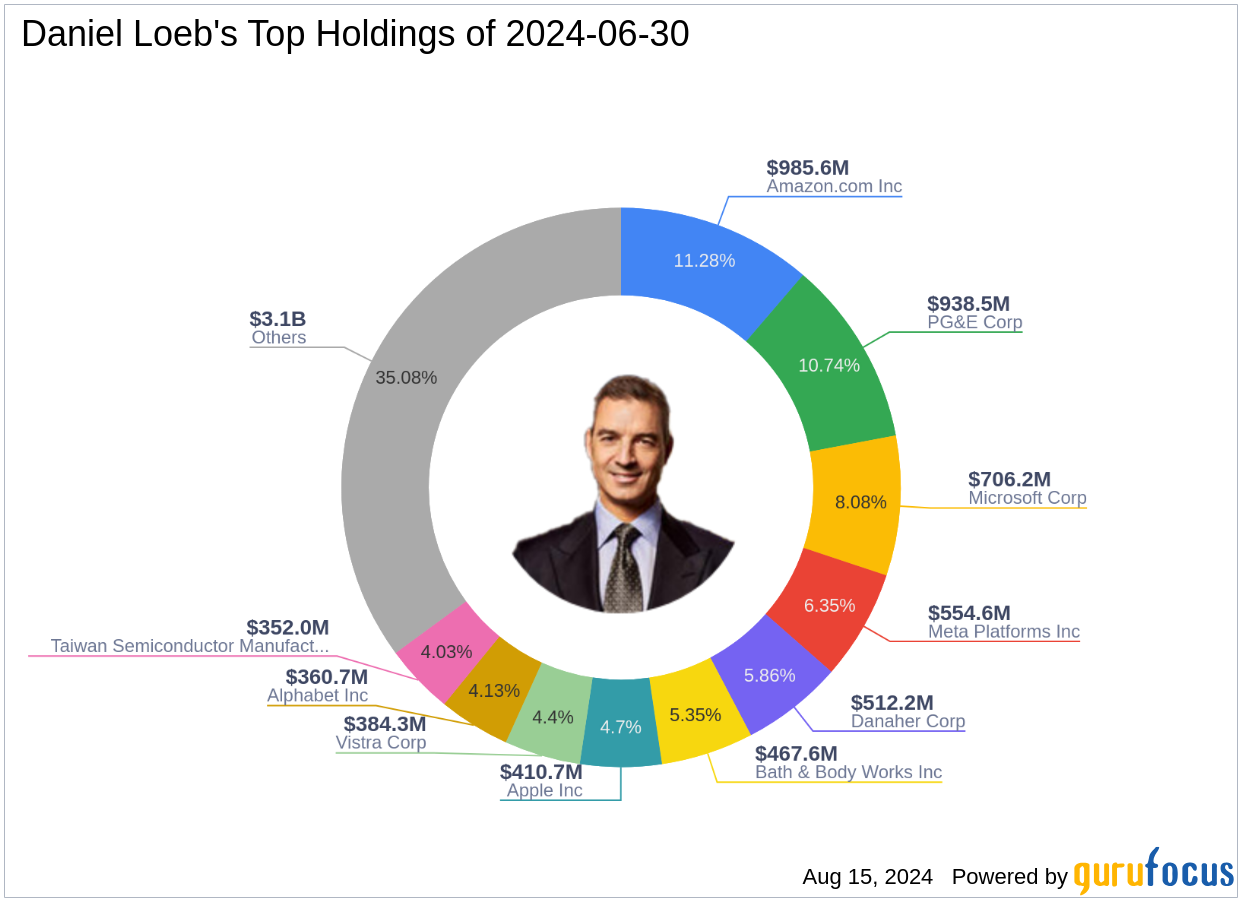Click the gray Others 35.08% slice
1242x902 pixels.
click(407, 378)
